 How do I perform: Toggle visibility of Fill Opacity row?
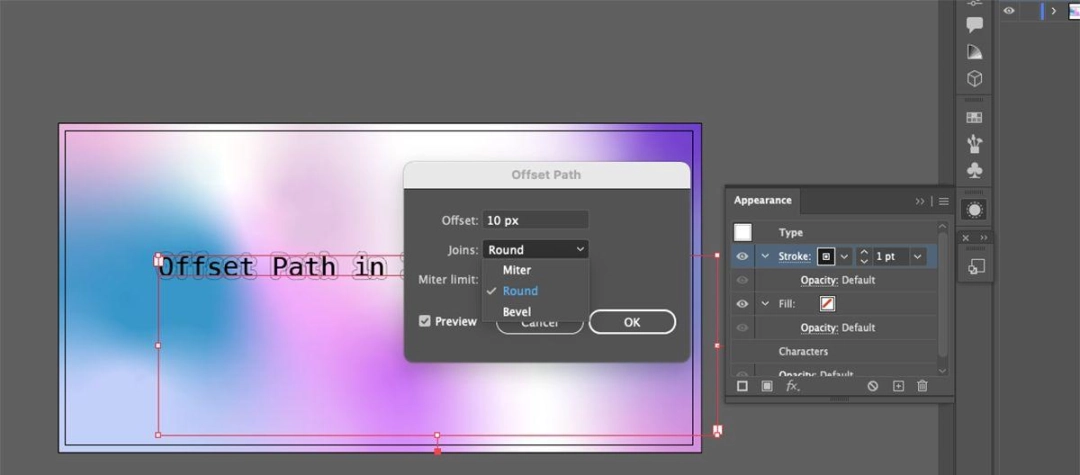(x=742, y=328)
